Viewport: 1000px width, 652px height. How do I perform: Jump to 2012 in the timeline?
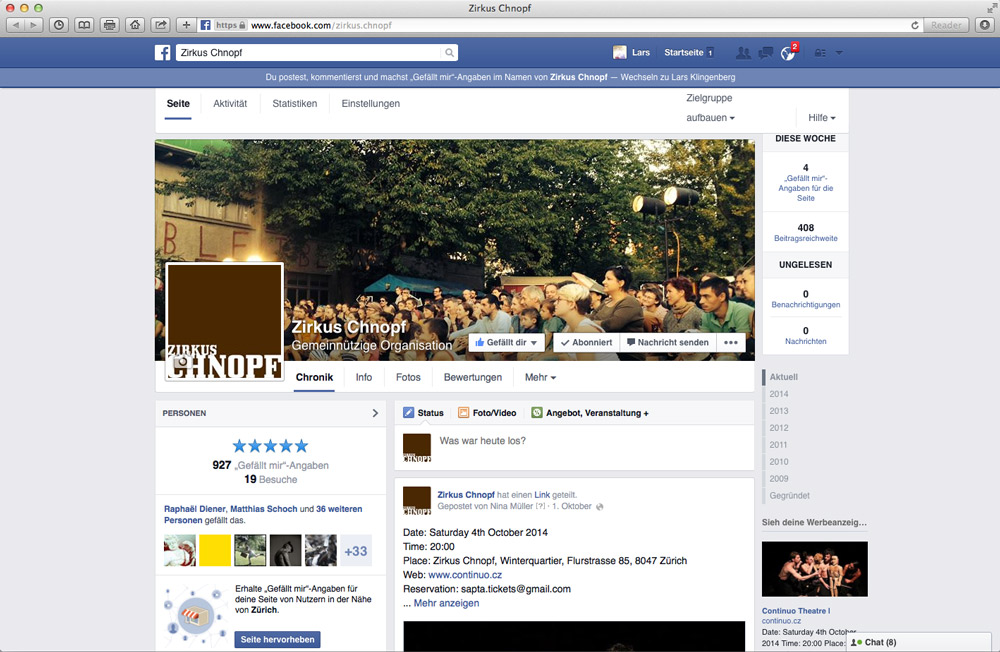779,428
